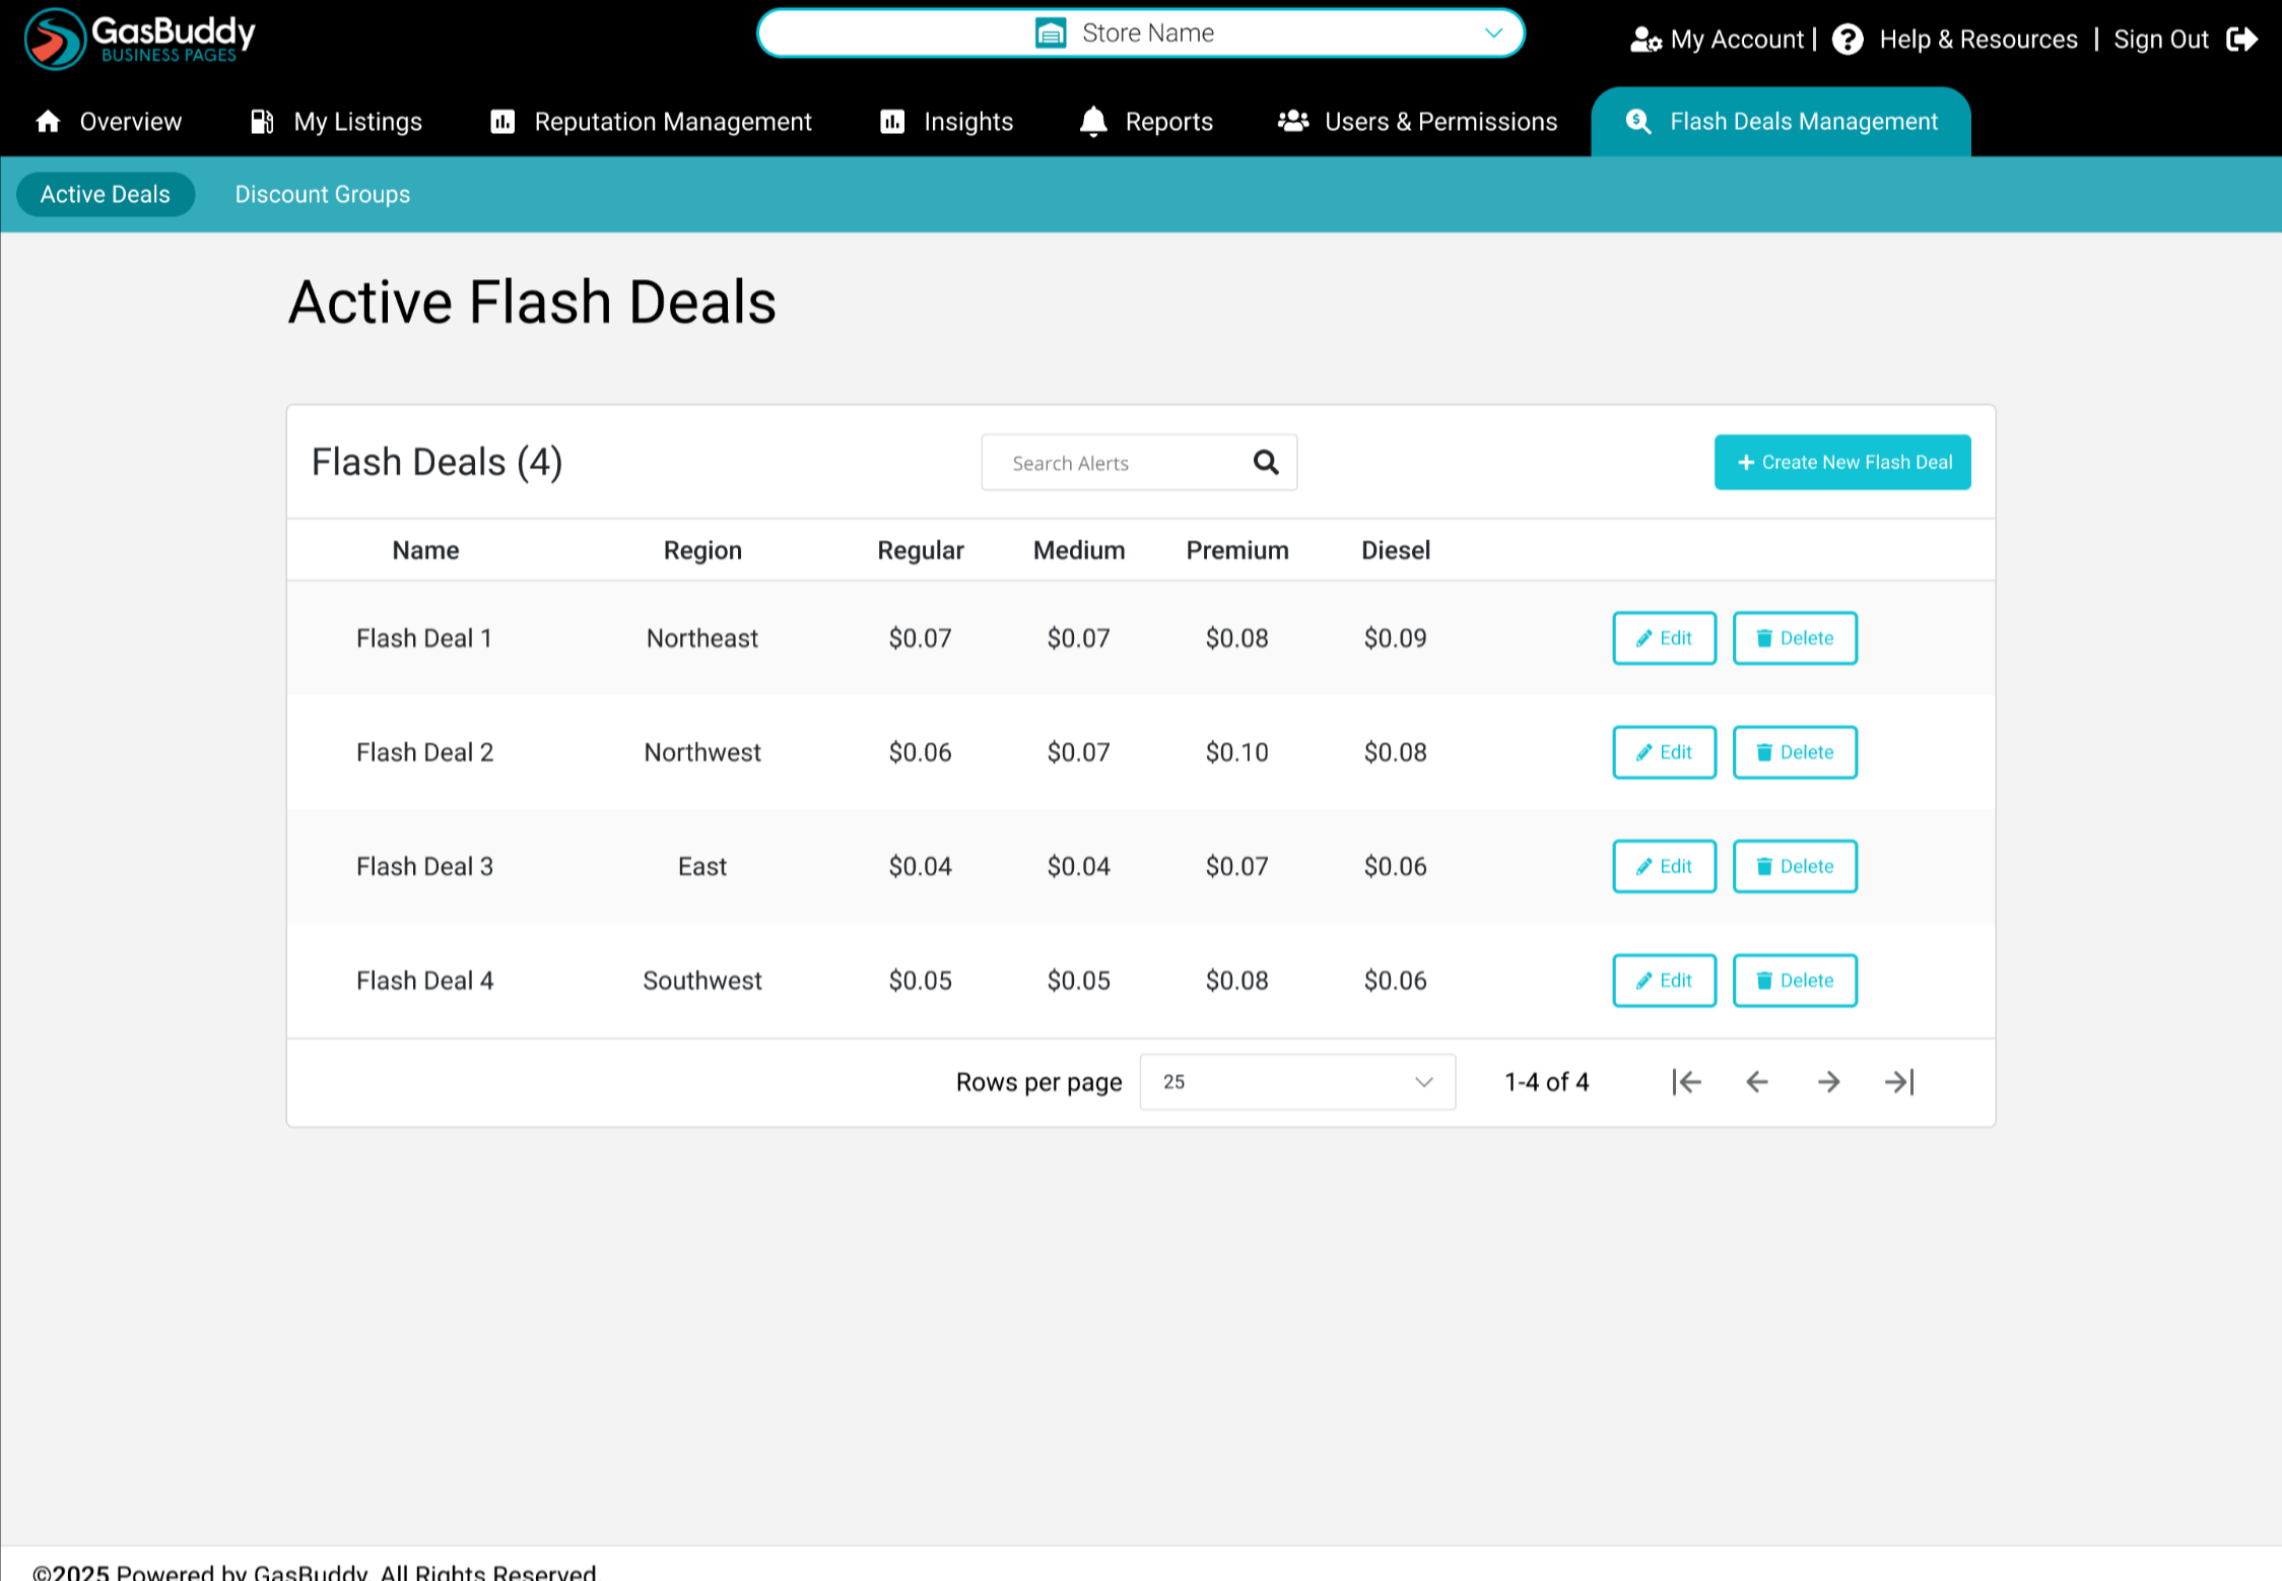Click the East region cell
2282x1581 pixels.
702,866
